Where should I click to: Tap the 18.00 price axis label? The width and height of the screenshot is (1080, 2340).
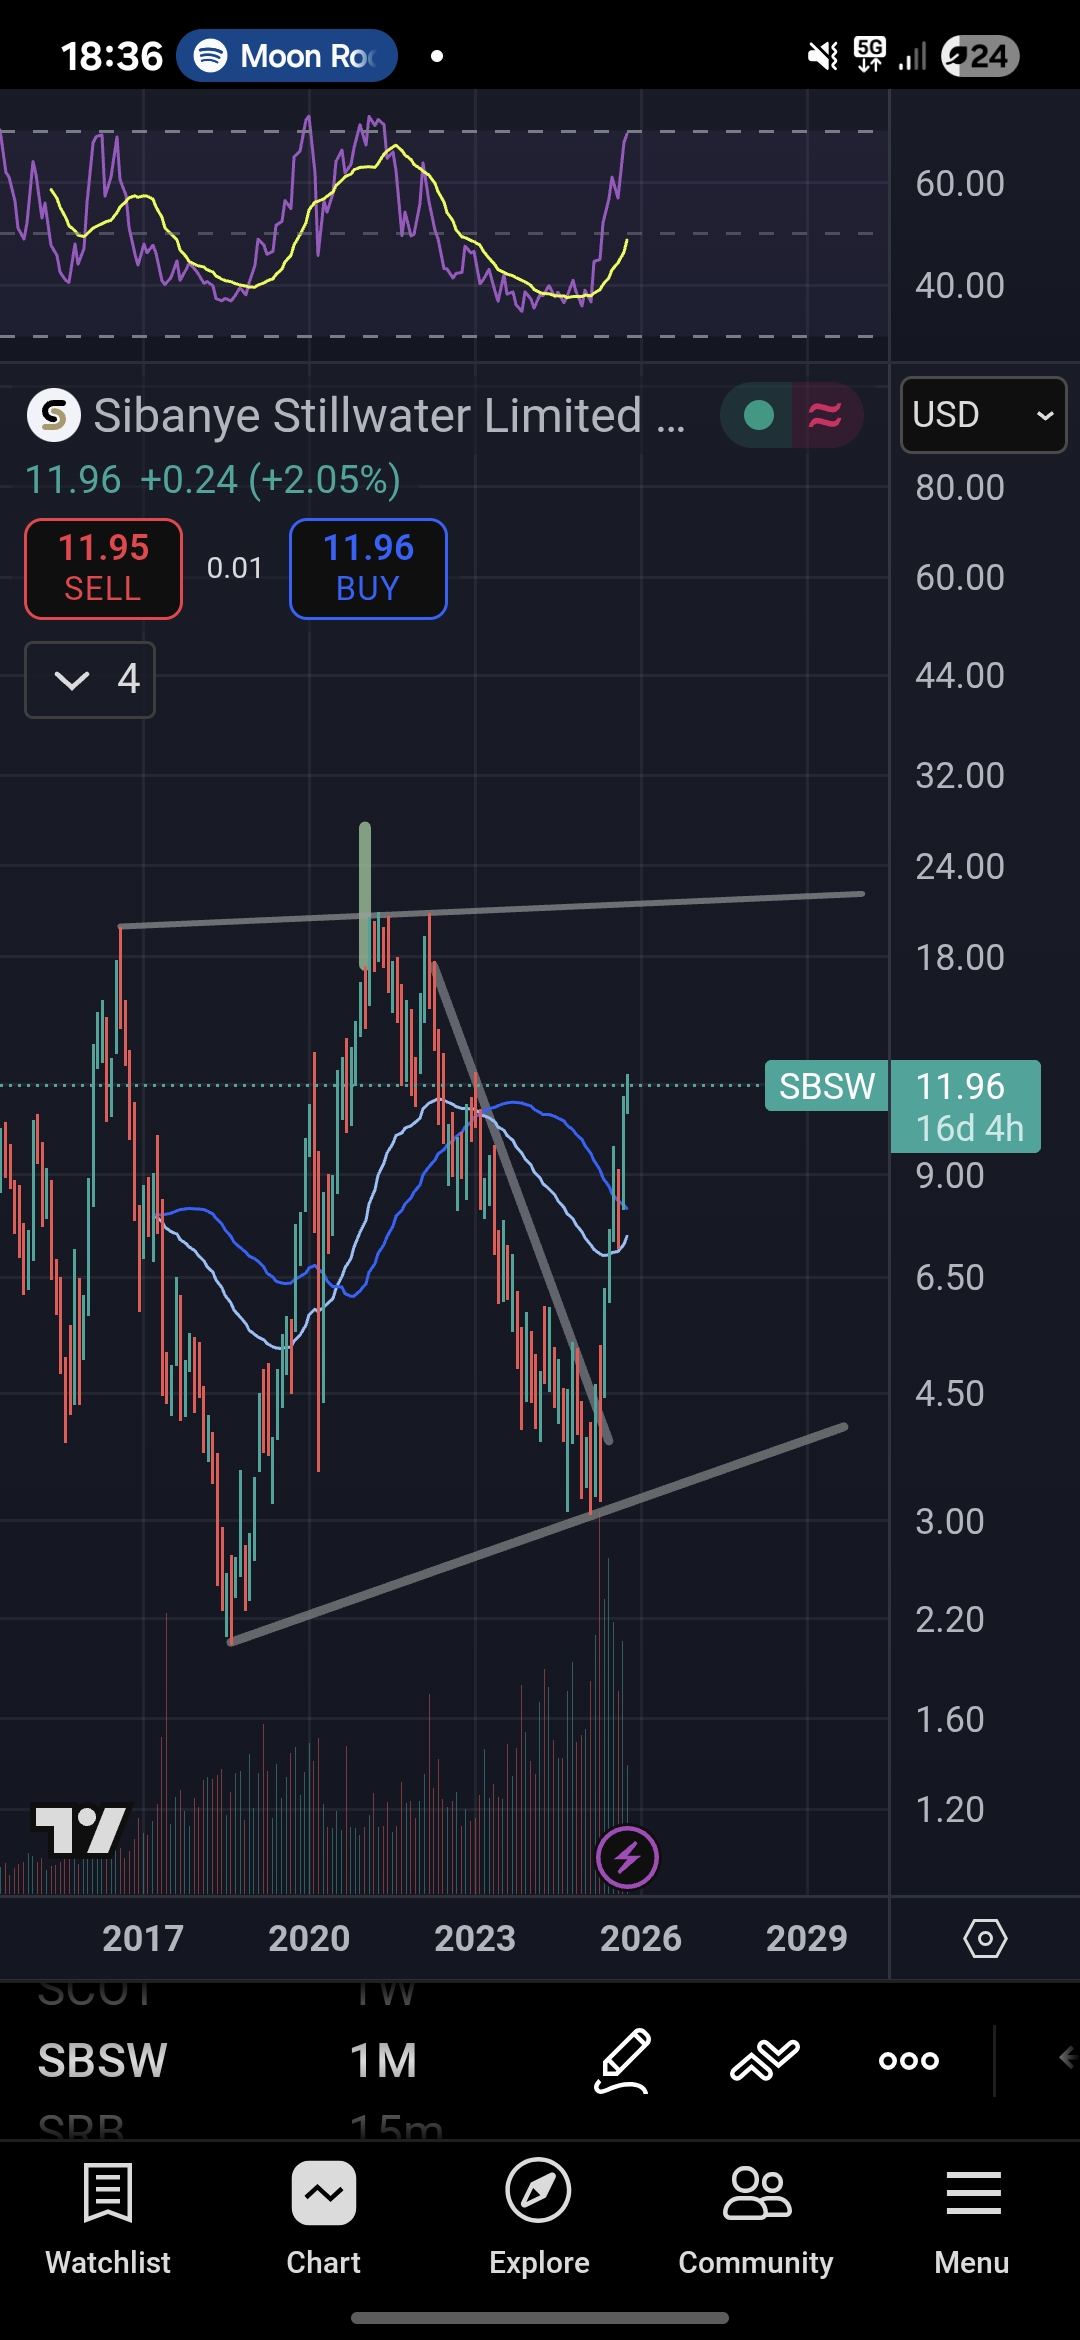point(960,958)
